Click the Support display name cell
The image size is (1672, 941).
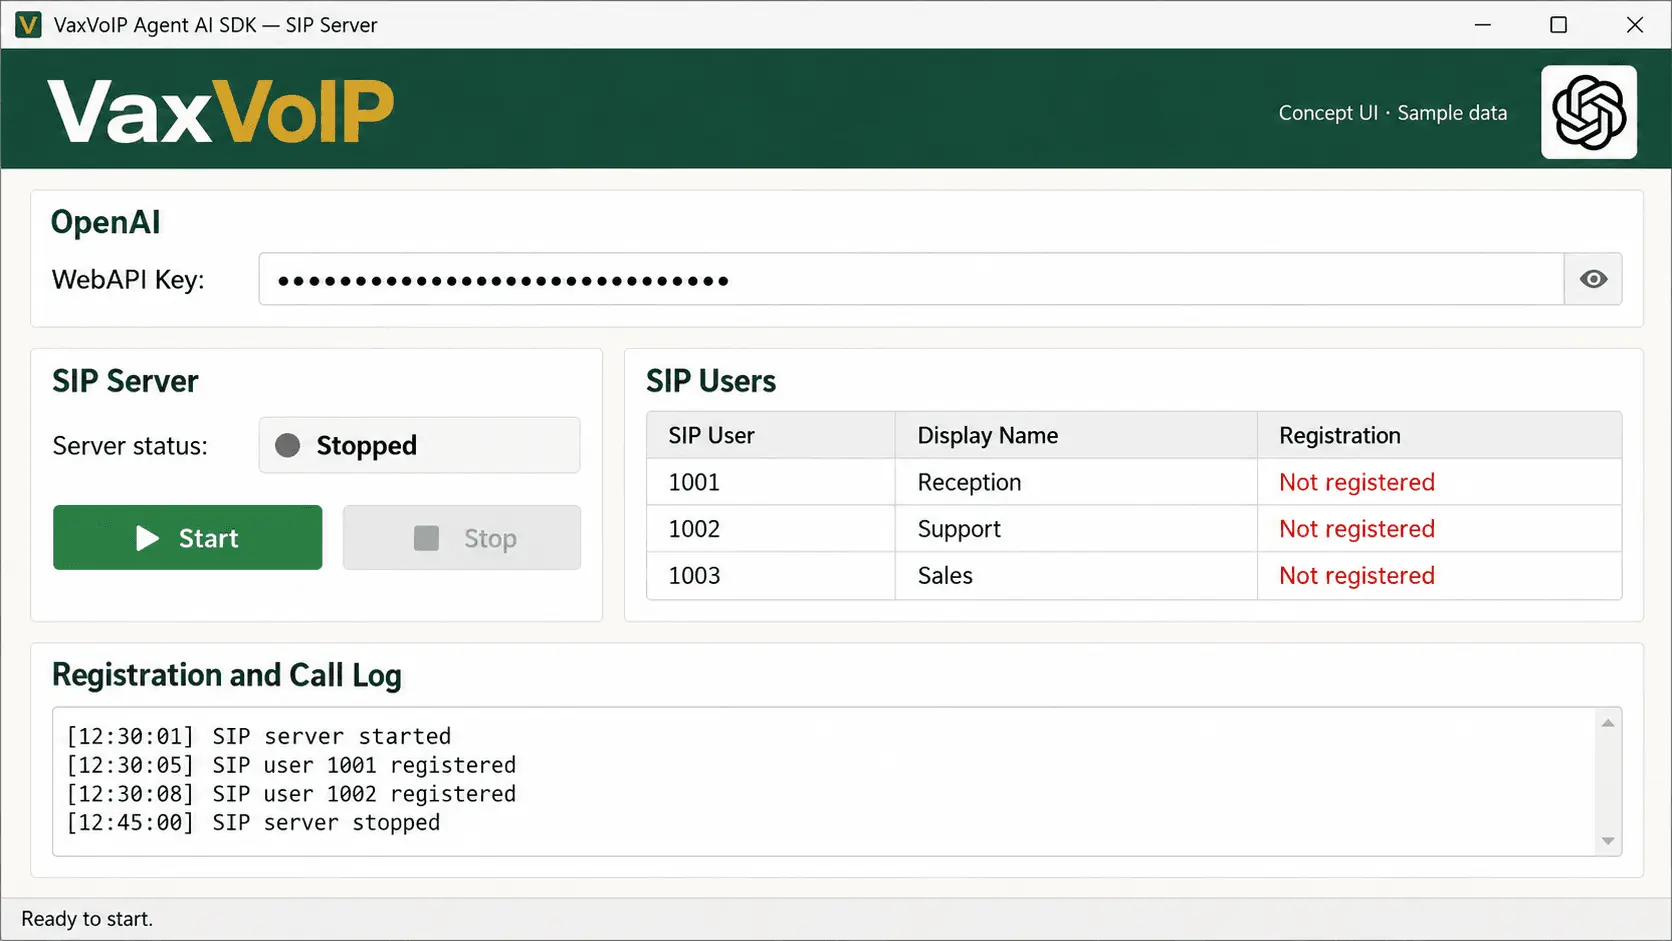coord(1076,529)
